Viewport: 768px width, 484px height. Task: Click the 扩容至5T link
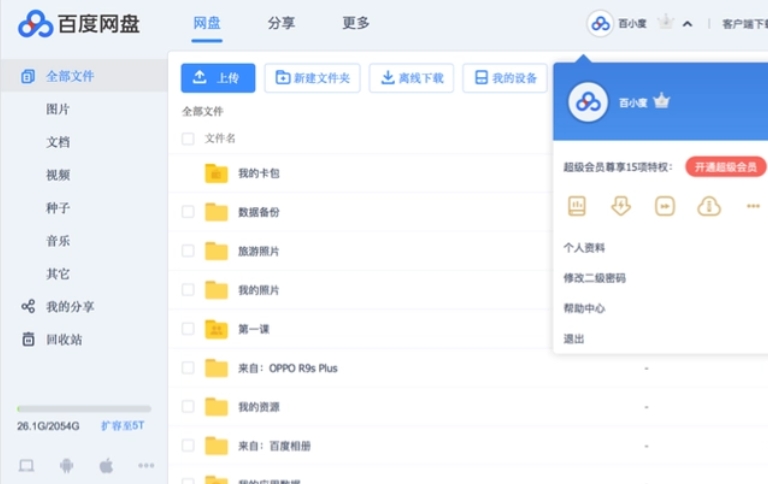coord(122,425)
